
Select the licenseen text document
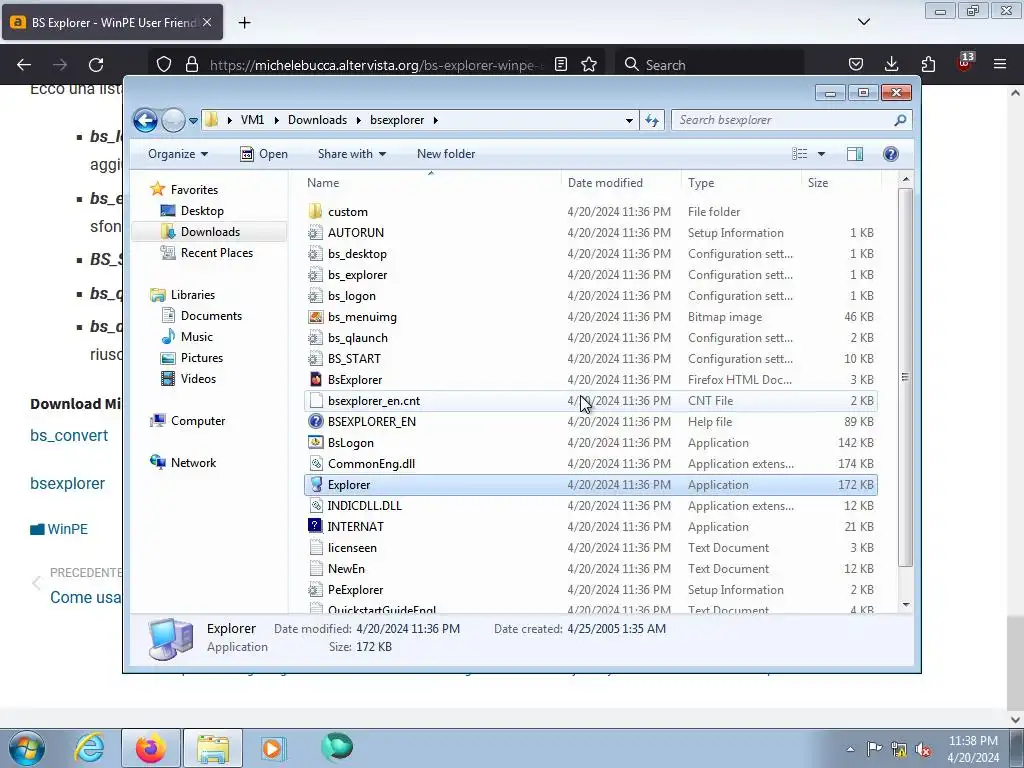[352, 548]
